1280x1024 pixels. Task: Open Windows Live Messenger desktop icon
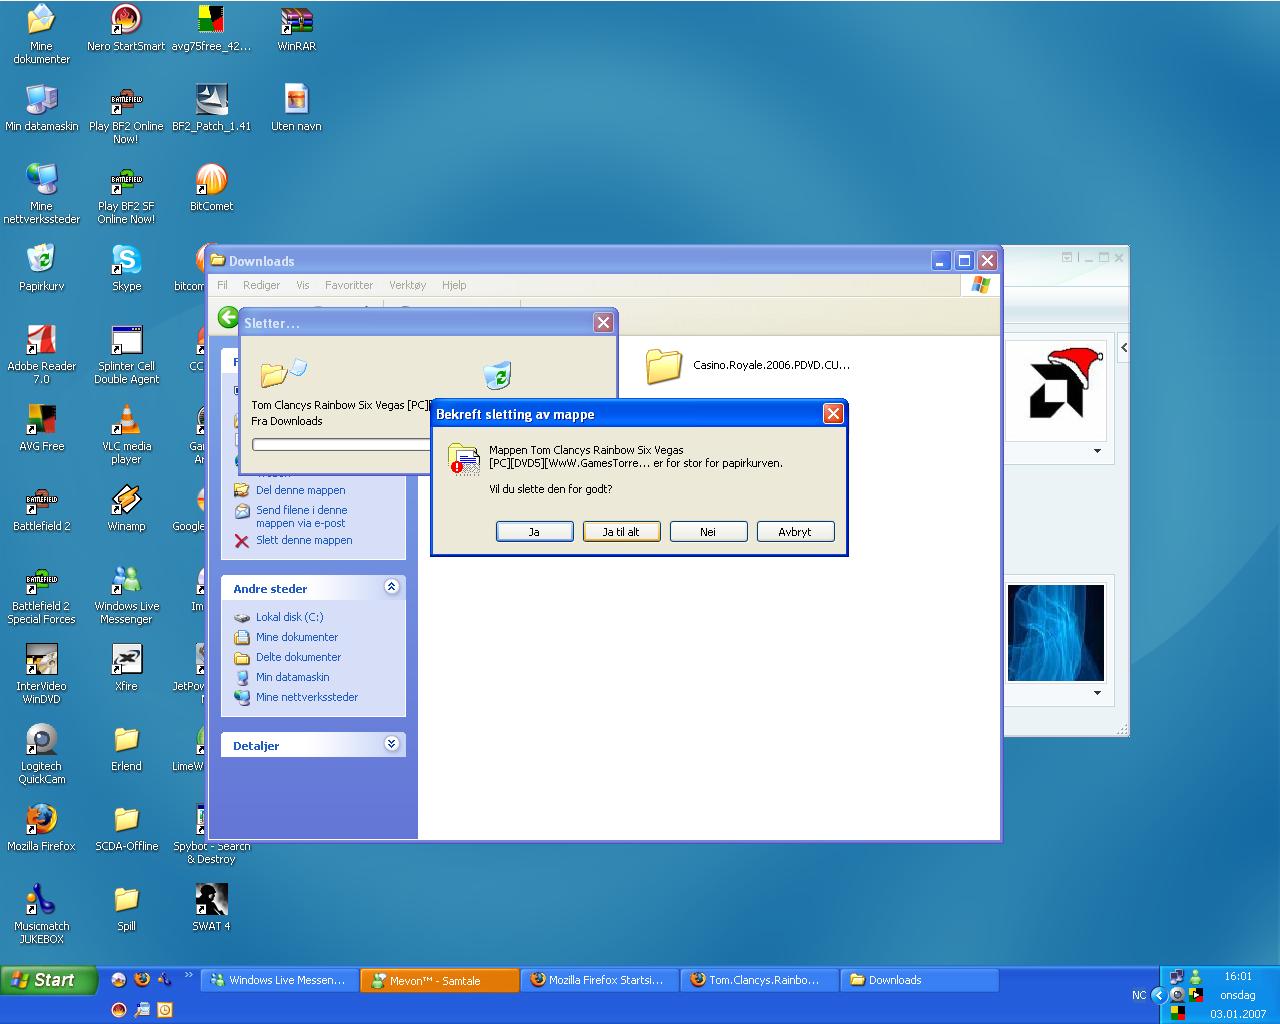click(x=126, y=595)
